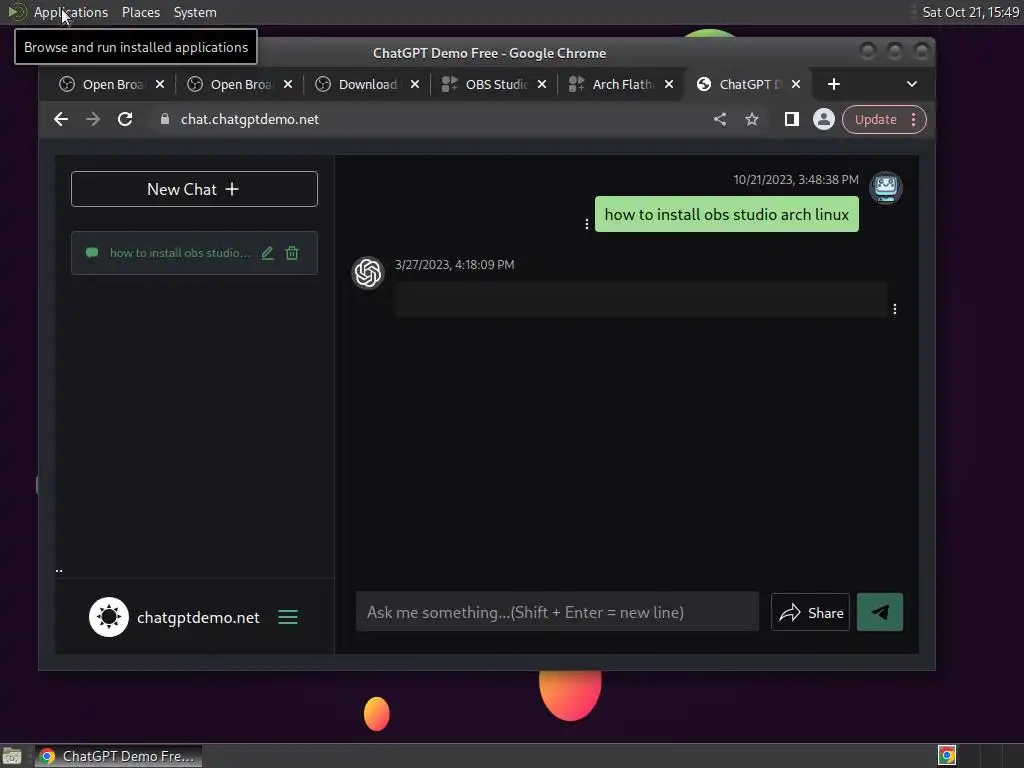Image resolution: width=1024 pixels, height=768 pixels.
Task: Reload the chatgptdemo page
Action: 125,120
